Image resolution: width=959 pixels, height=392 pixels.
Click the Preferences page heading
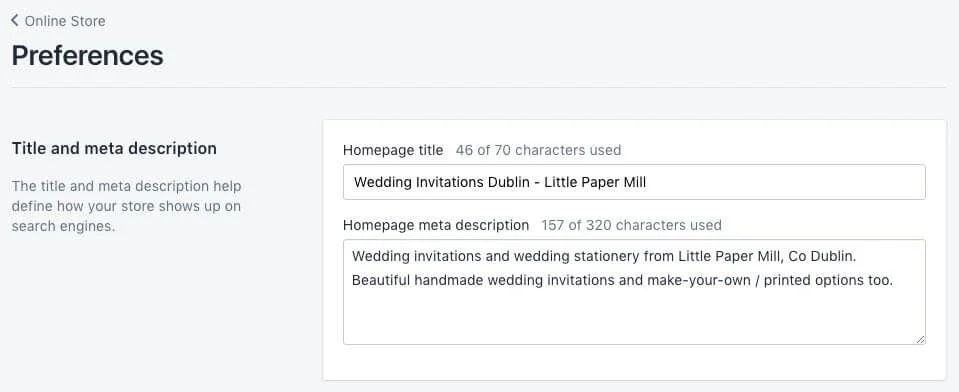[x=87, y=55]
